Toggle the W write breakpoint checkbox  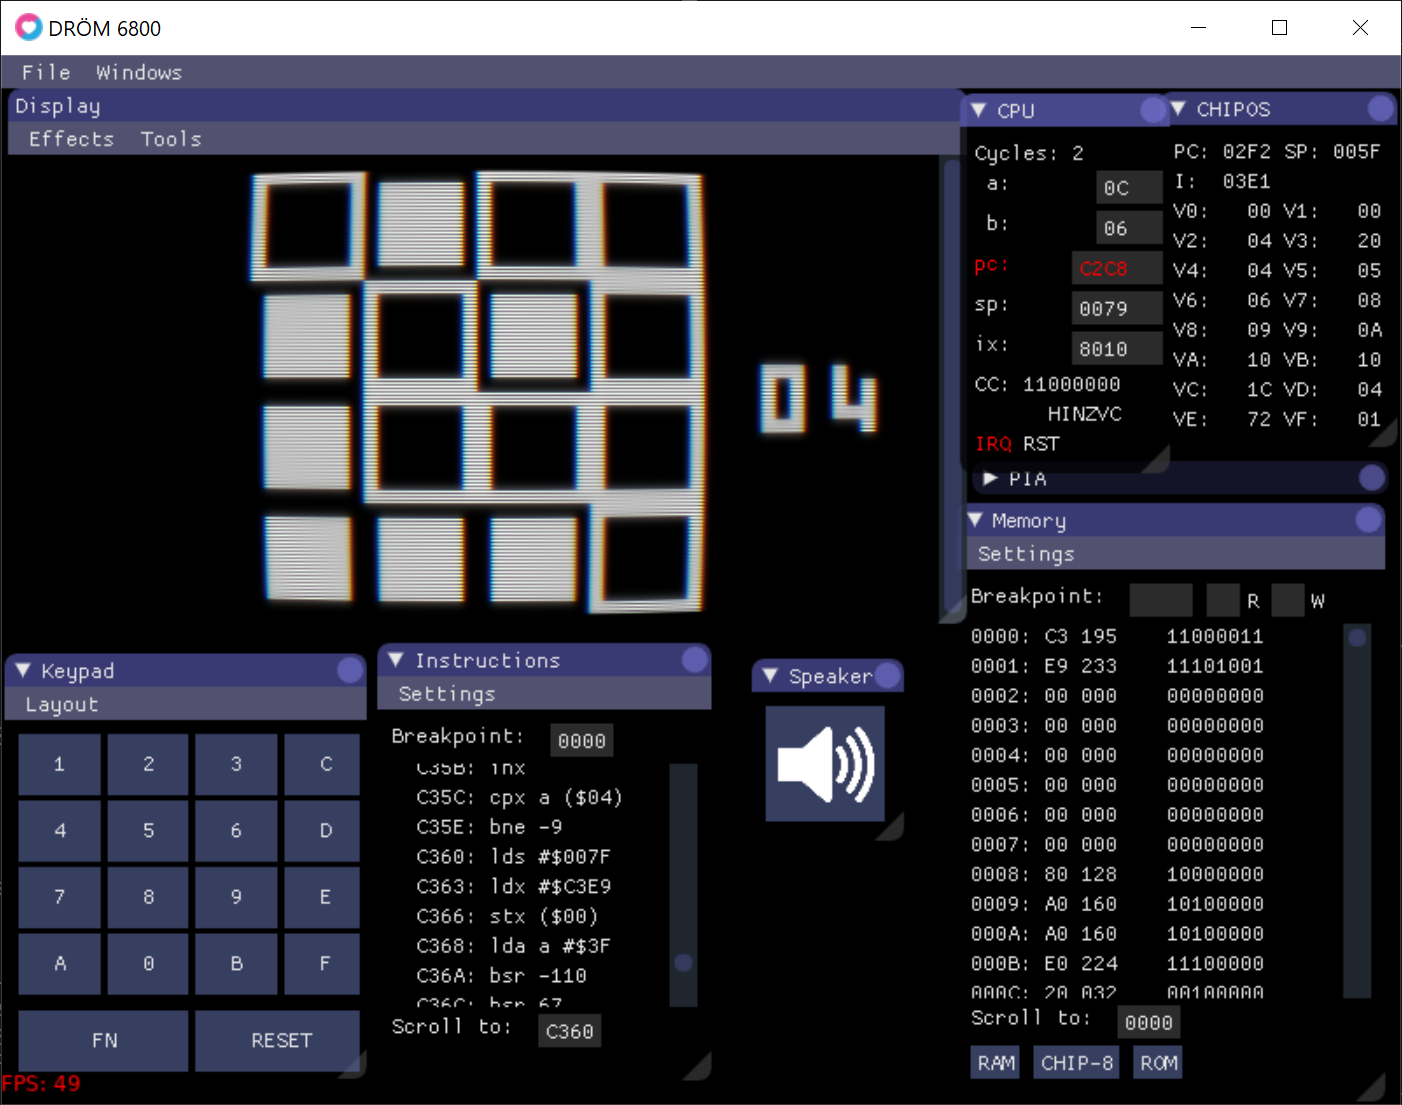tap(1288, 600)
